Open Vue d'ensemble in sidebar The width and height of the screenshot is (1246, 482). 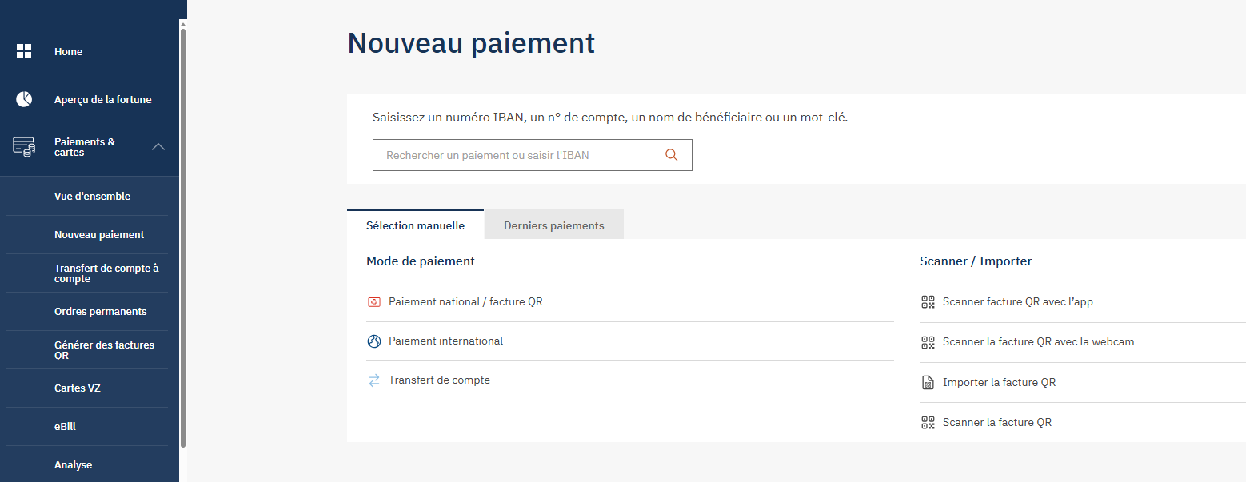coord(92,196)
